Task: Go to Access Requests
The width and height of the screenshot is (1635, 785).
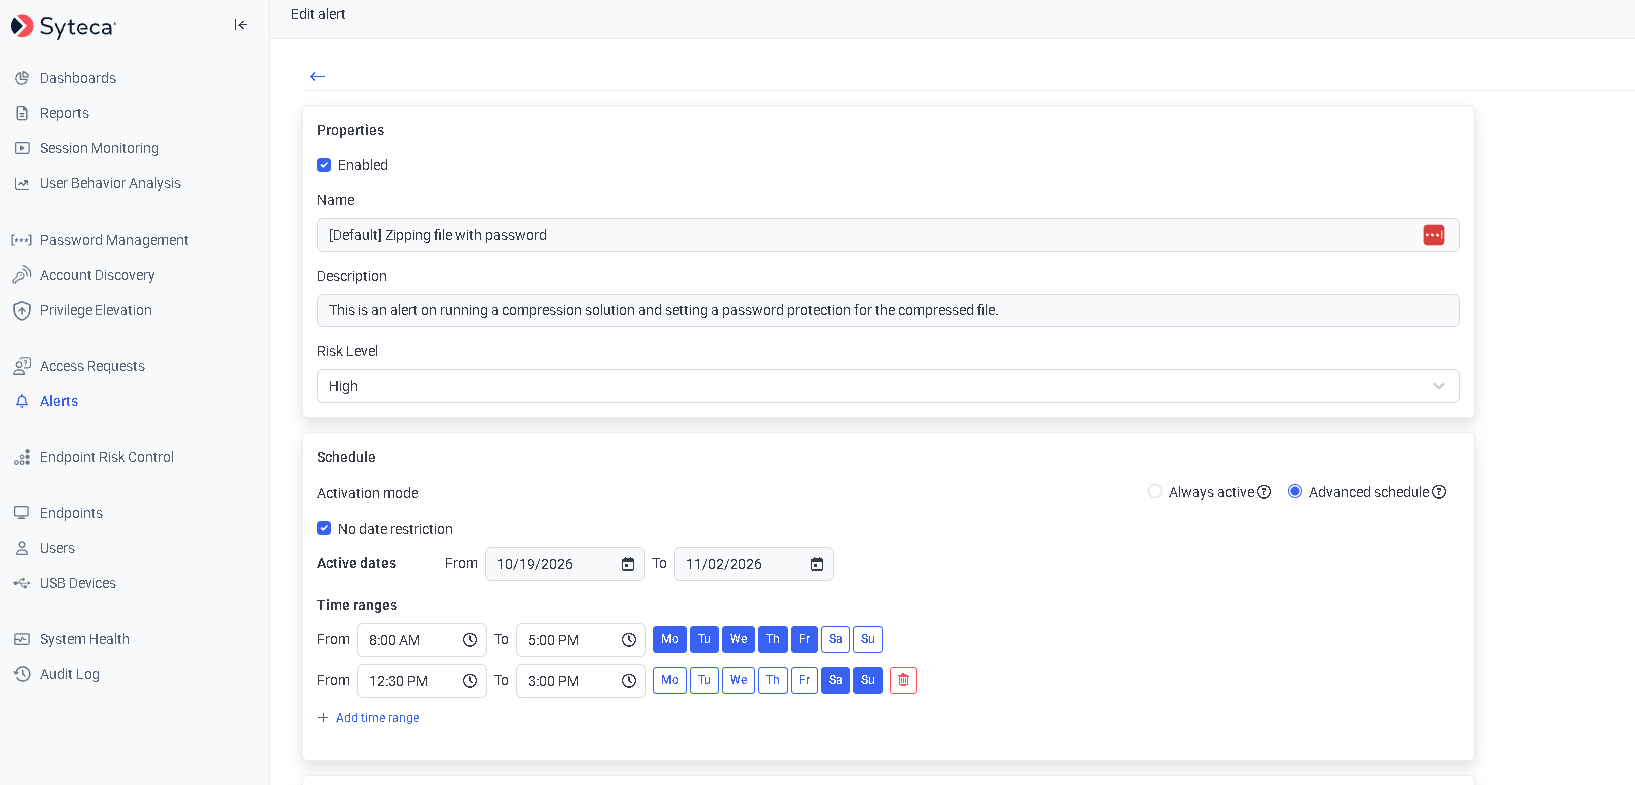Action: [x=92, y=366]
